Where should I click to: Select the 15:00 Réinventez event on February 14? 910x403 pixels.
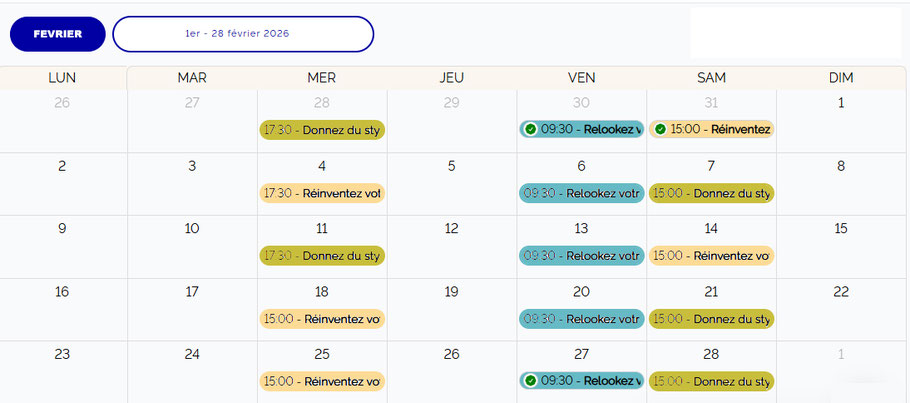711,256
